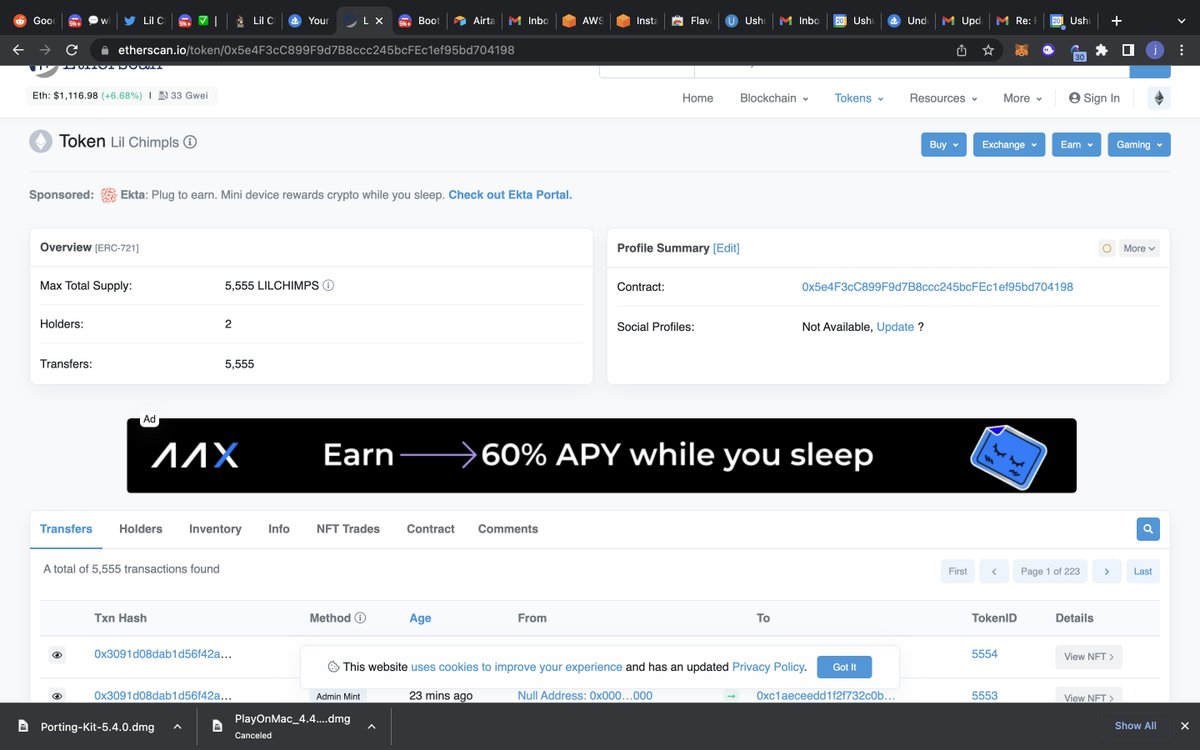Expand the PlayOnMac download options chevron
Image resolution: width=1200 pixels, height=750 pixels.
click(x=370, y=726)
